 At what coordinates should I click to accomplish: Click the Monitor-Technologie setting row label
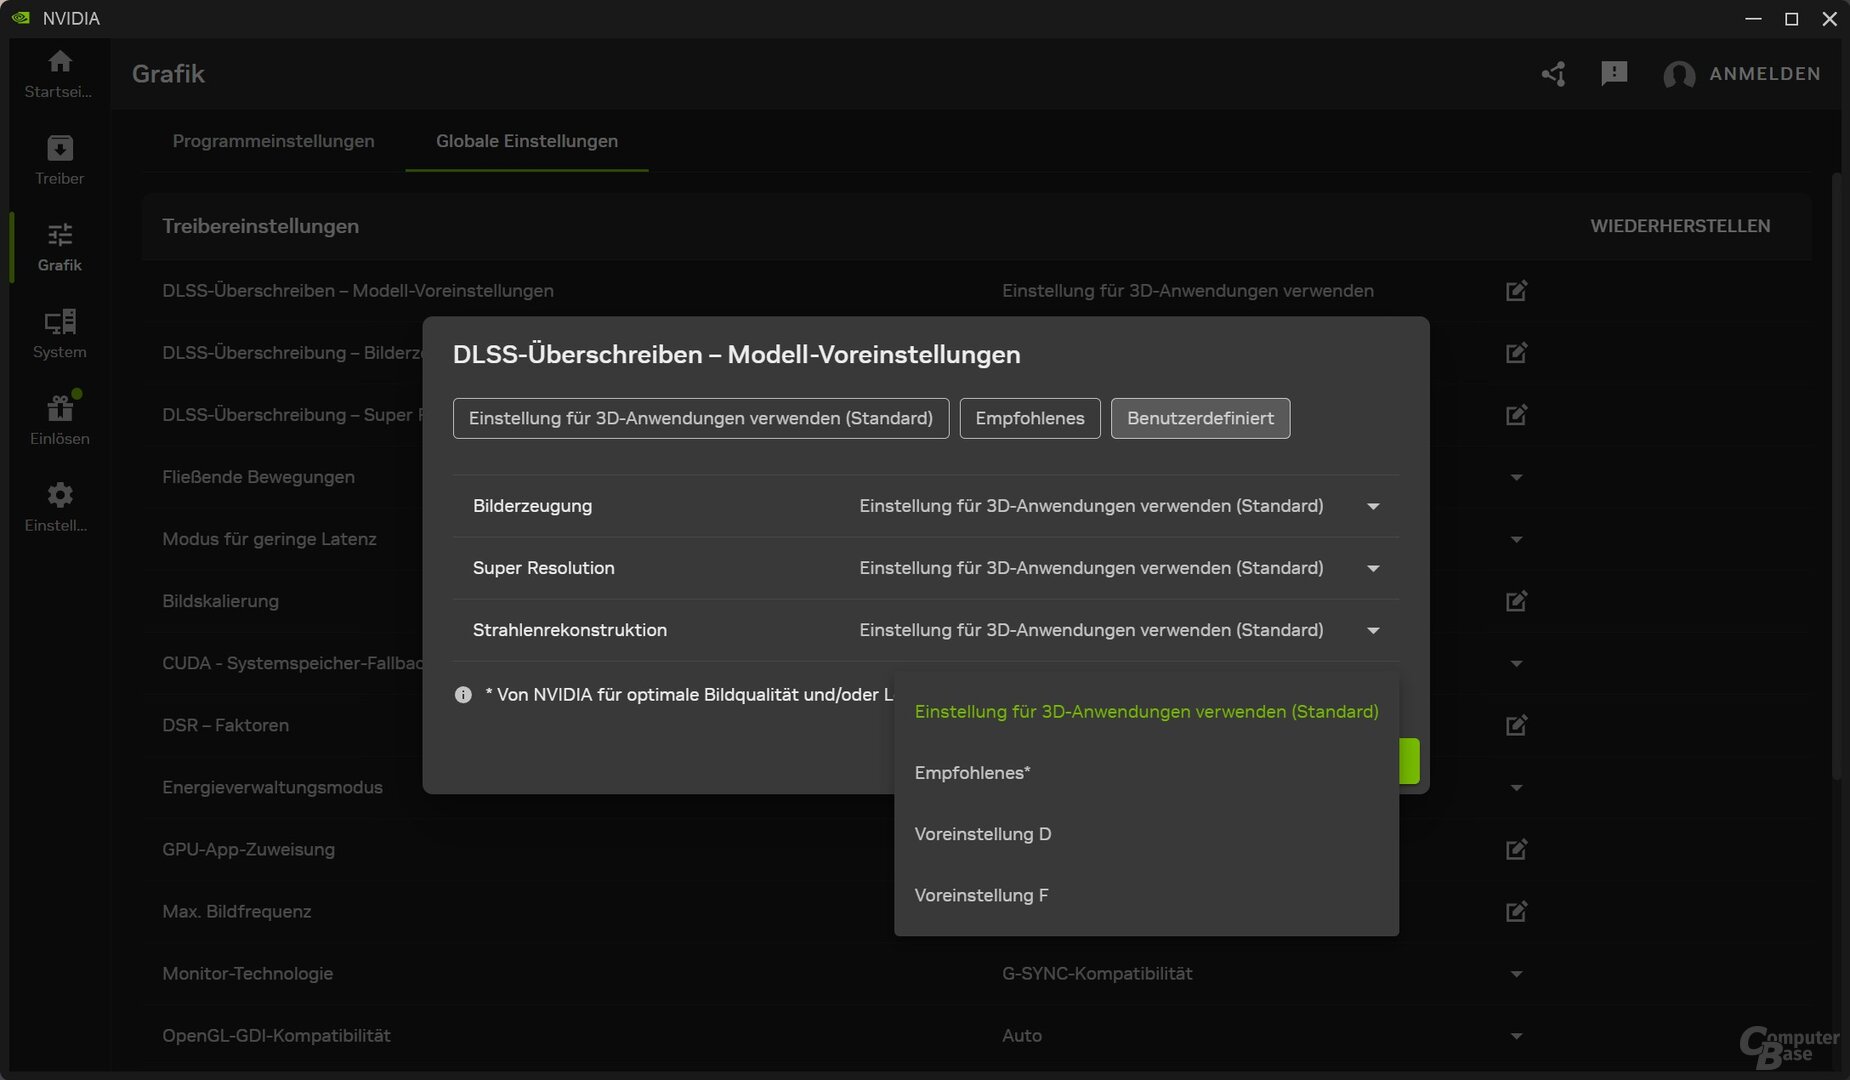tap(248, 973)
